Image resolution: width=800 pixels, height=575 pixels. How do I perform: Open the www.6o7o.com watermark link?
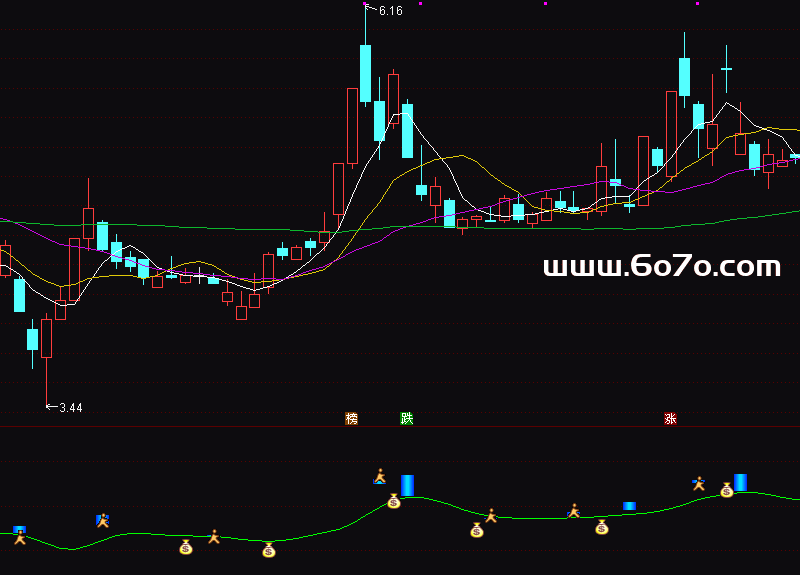click(661, 266)
